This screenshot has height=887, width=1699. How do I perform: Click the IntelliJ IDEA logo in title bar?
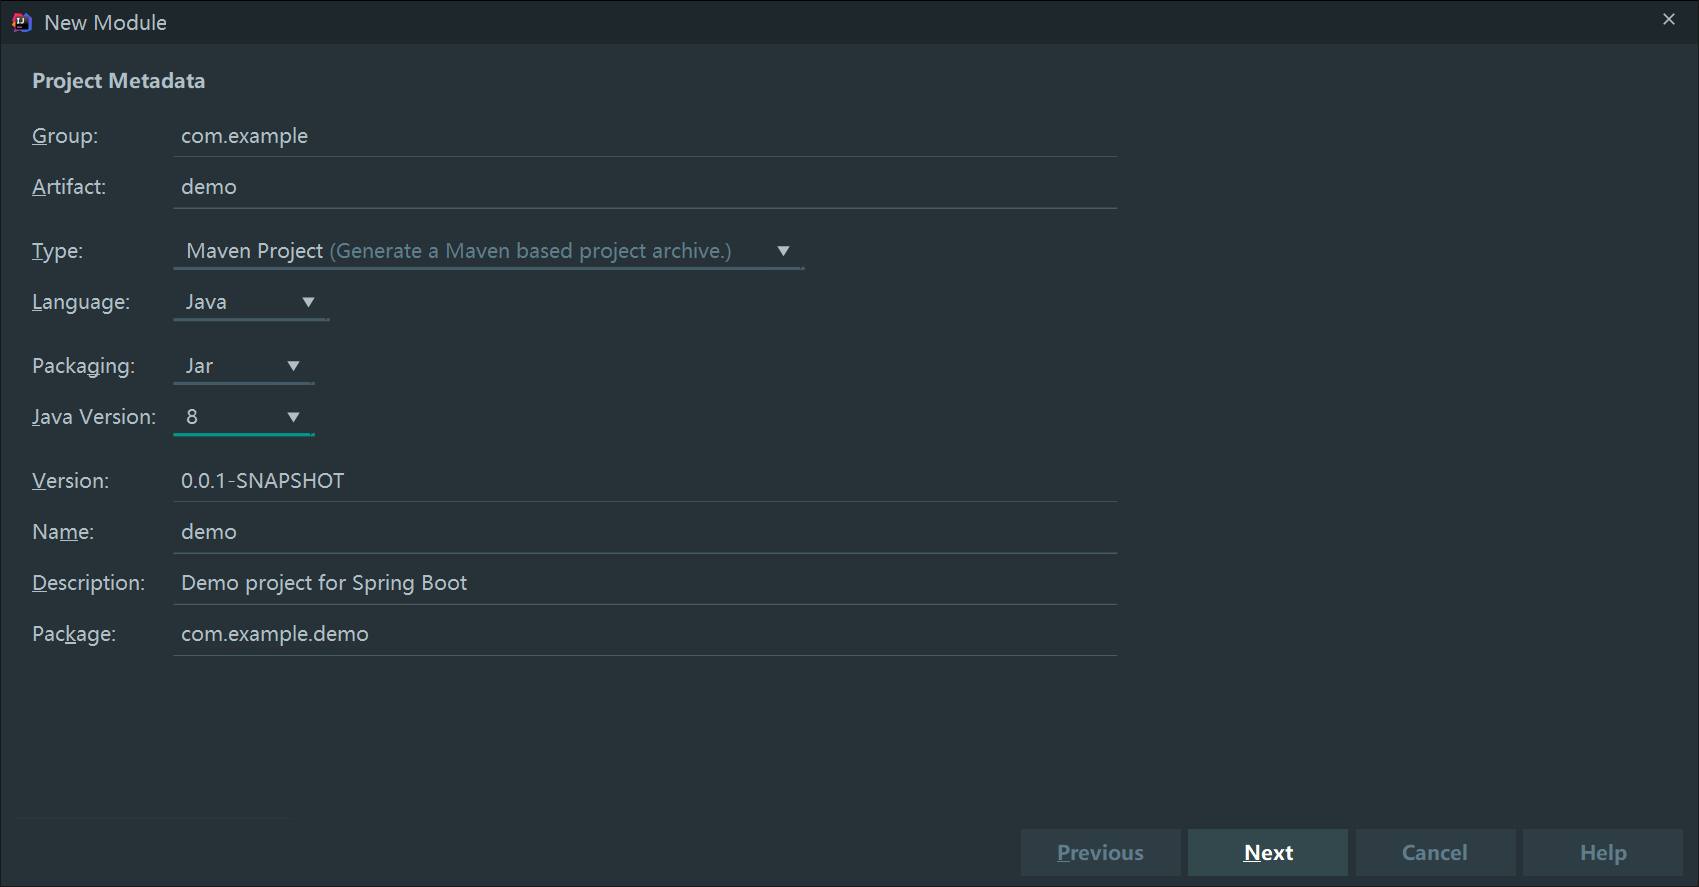22,22
